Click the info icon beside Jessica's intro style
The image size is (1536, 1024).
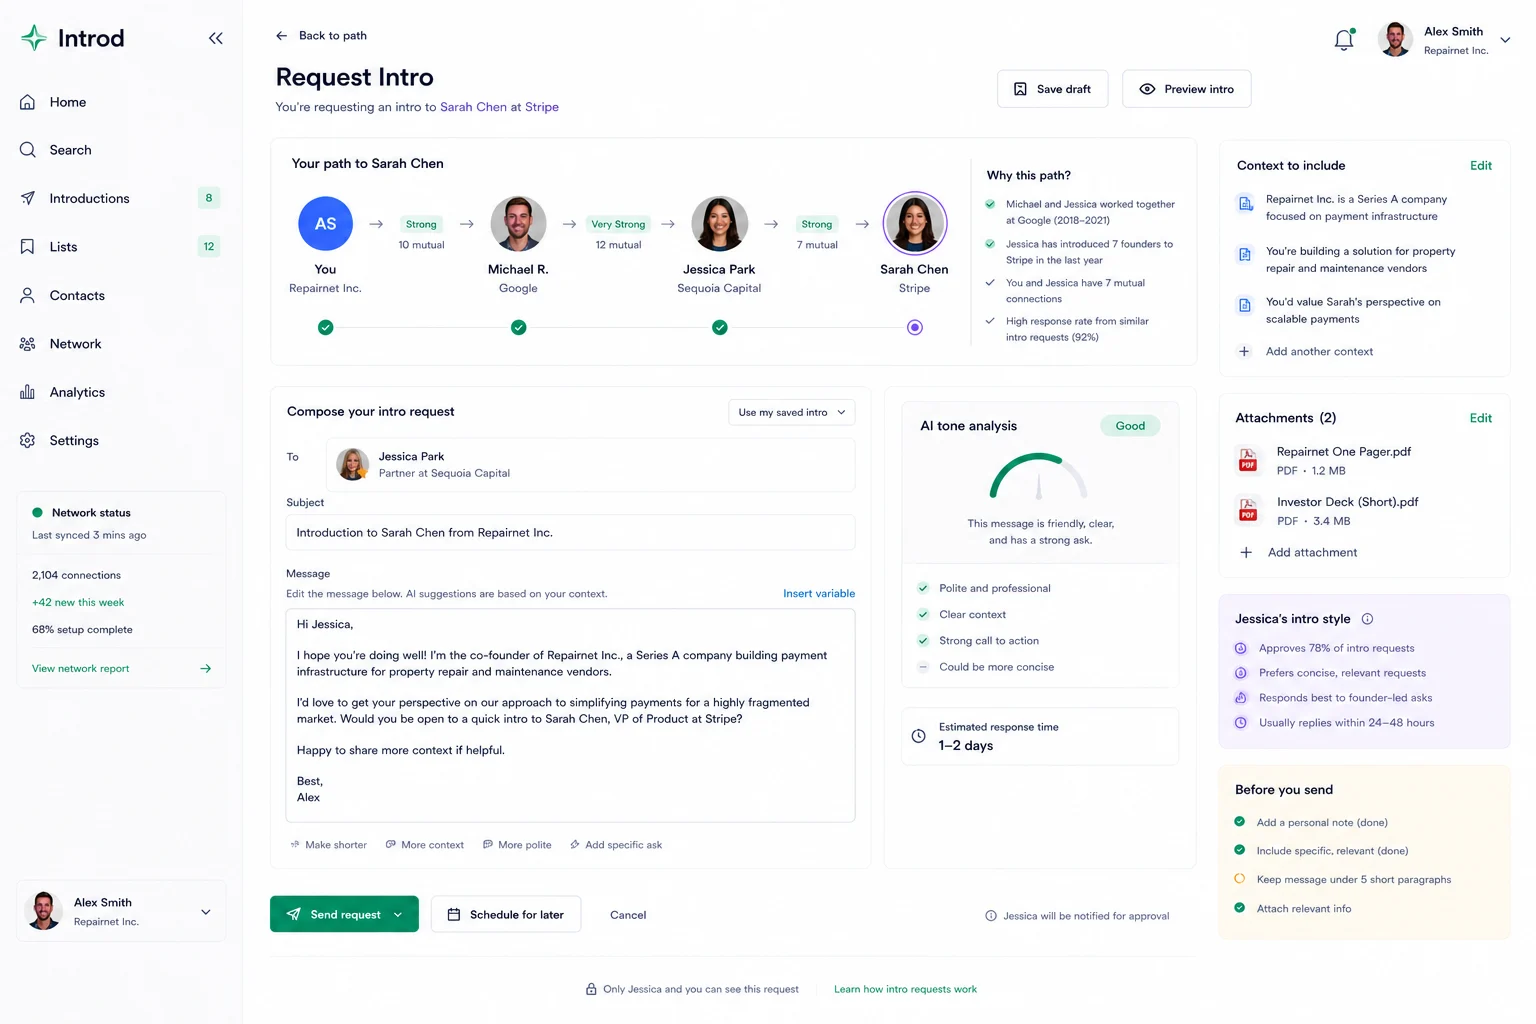[1367, 619]
